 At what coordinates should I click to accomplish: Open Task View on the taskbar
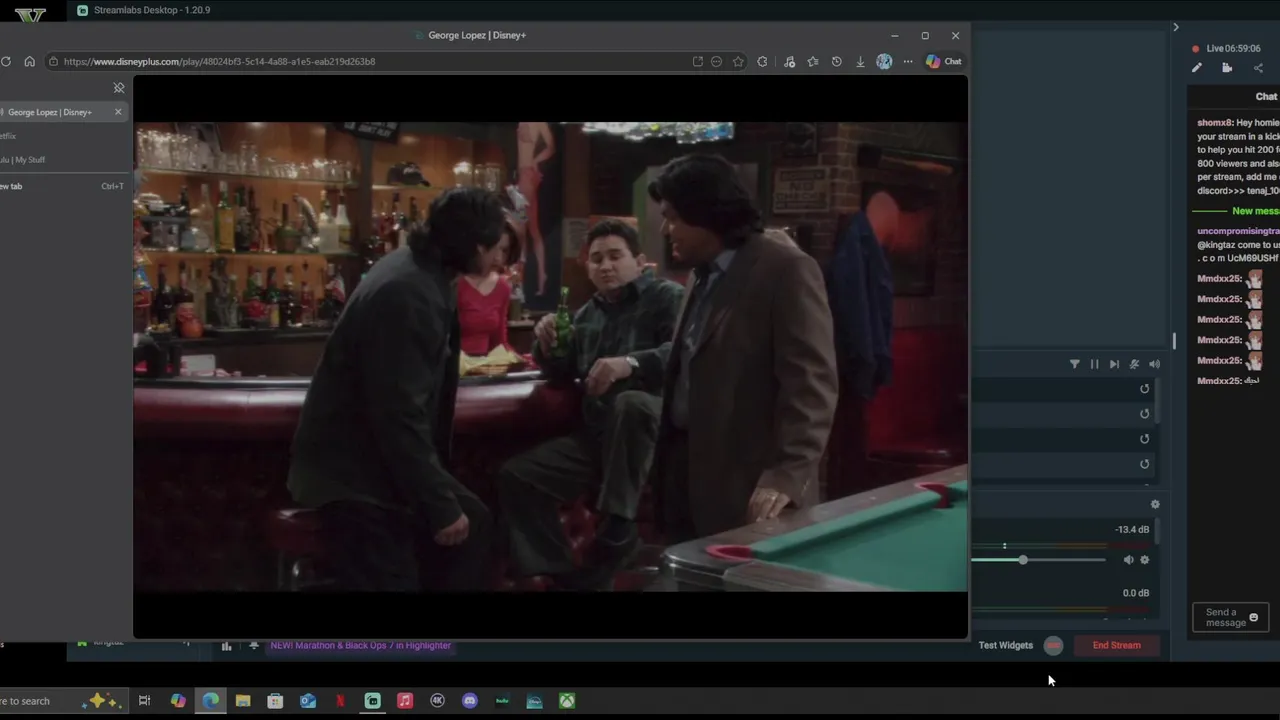[144, 701]
